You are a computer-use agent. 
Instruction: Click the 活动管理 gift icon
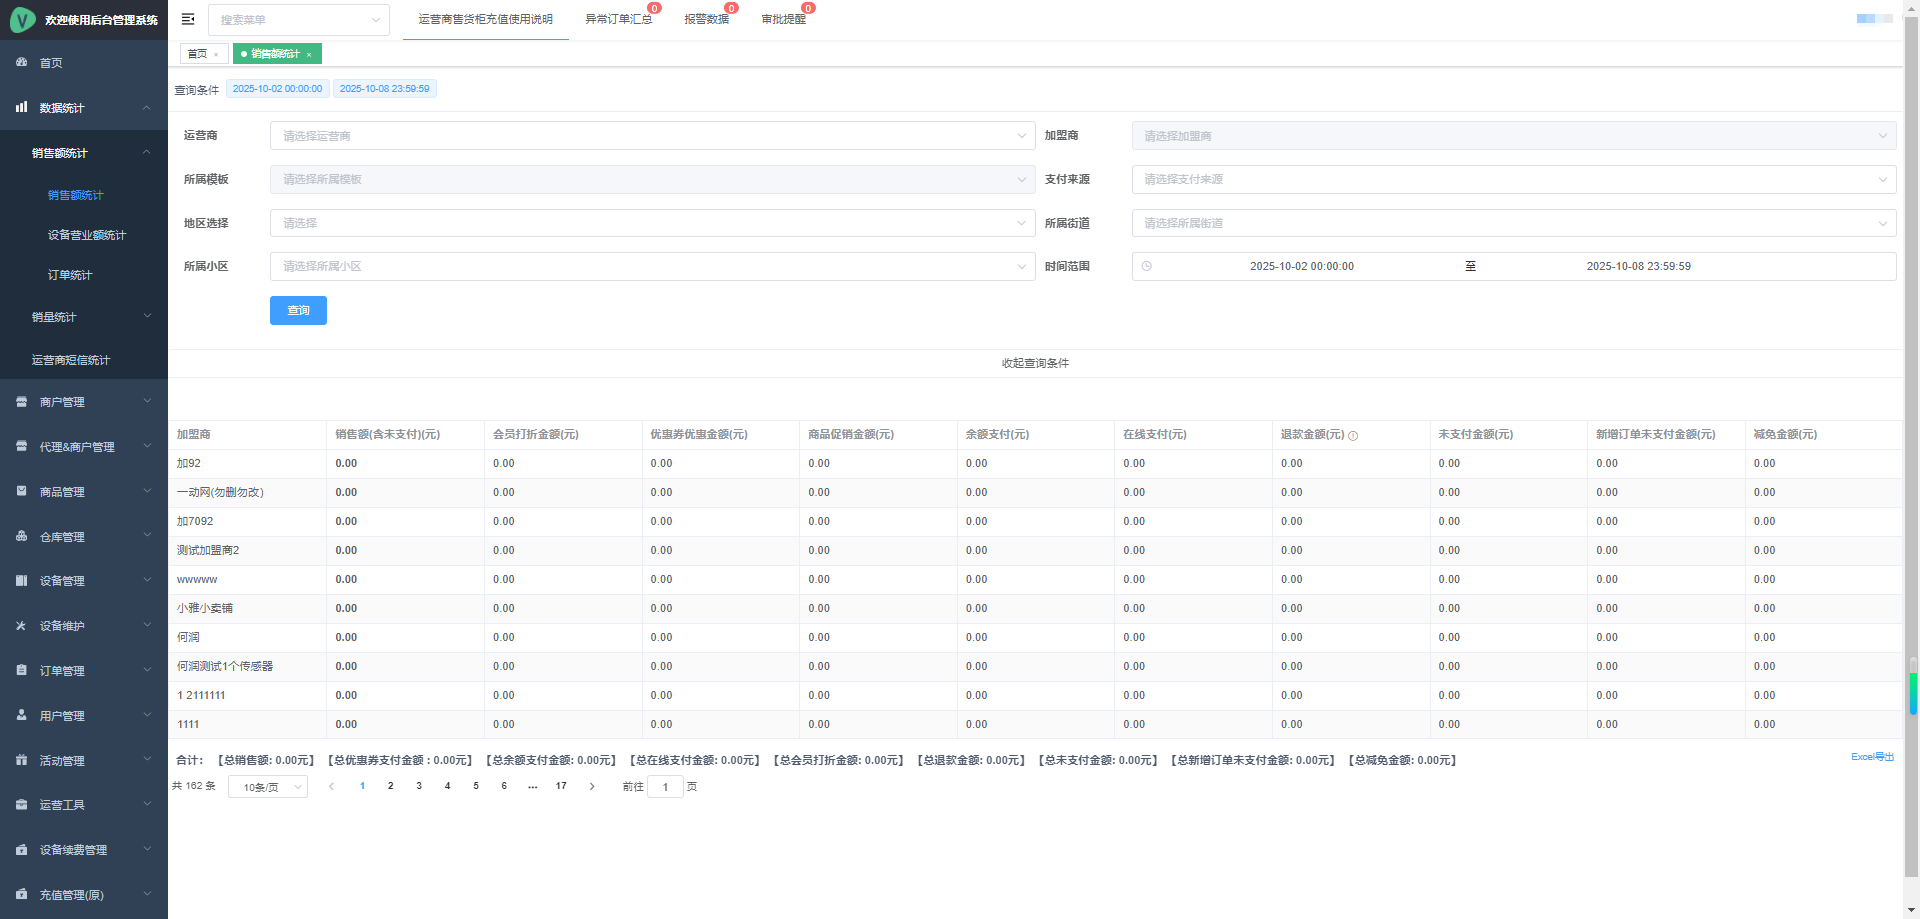coord(22,761)
